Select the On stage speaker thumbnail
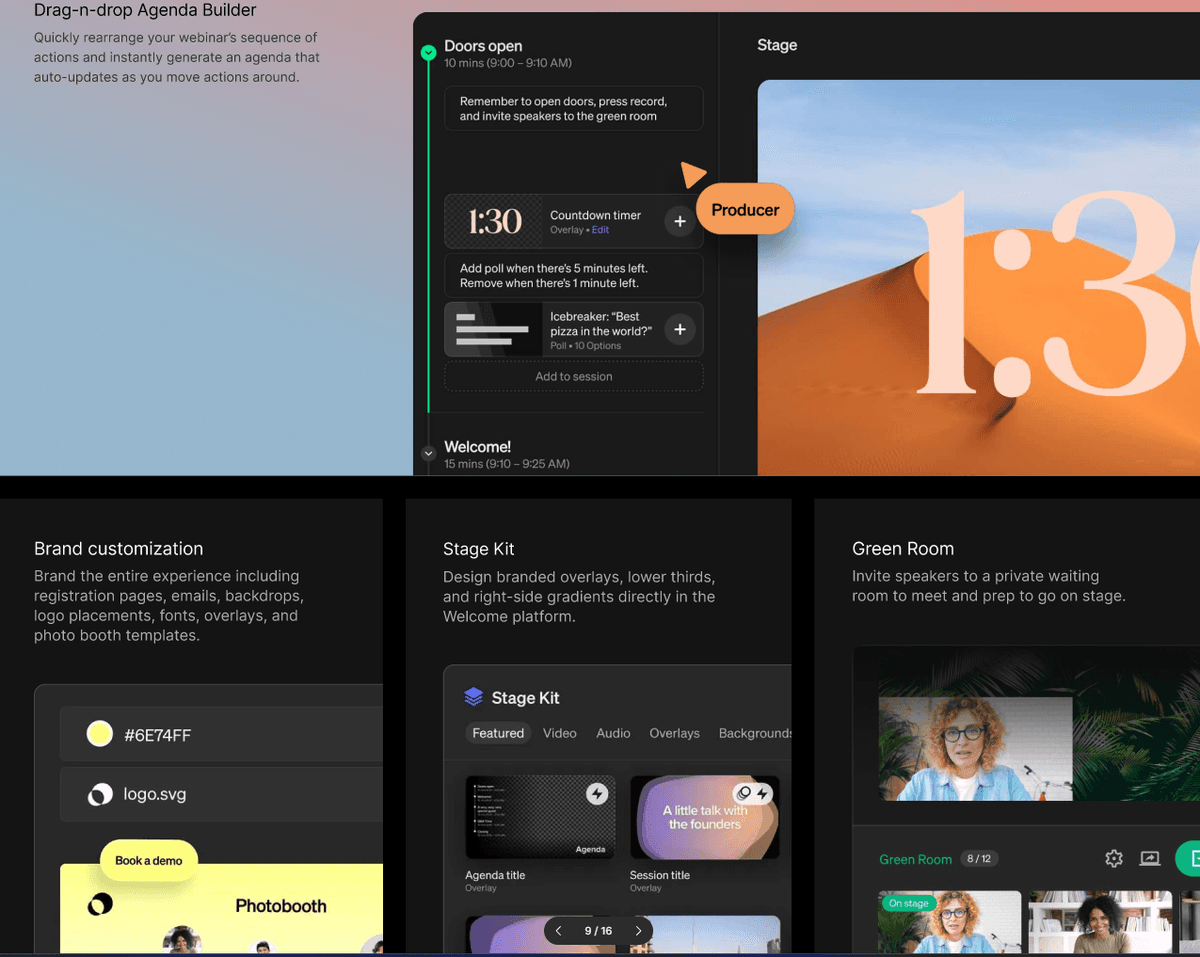This screenshot has height=957, width=1200. 949,922
